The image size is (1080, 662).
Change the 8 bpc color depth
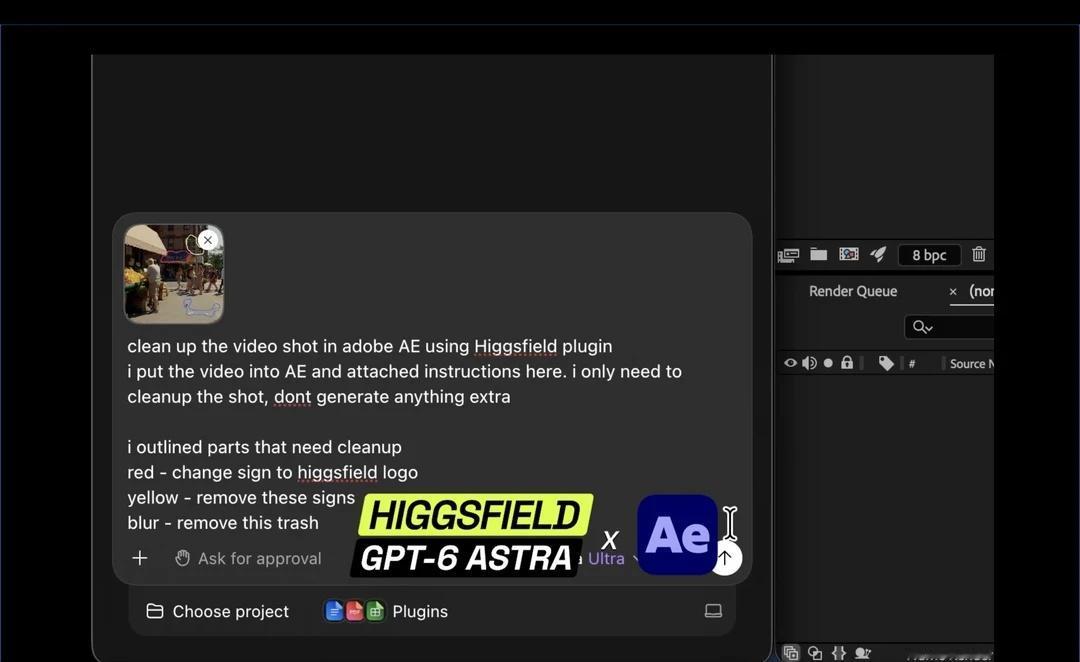click(x=929, y=256)
